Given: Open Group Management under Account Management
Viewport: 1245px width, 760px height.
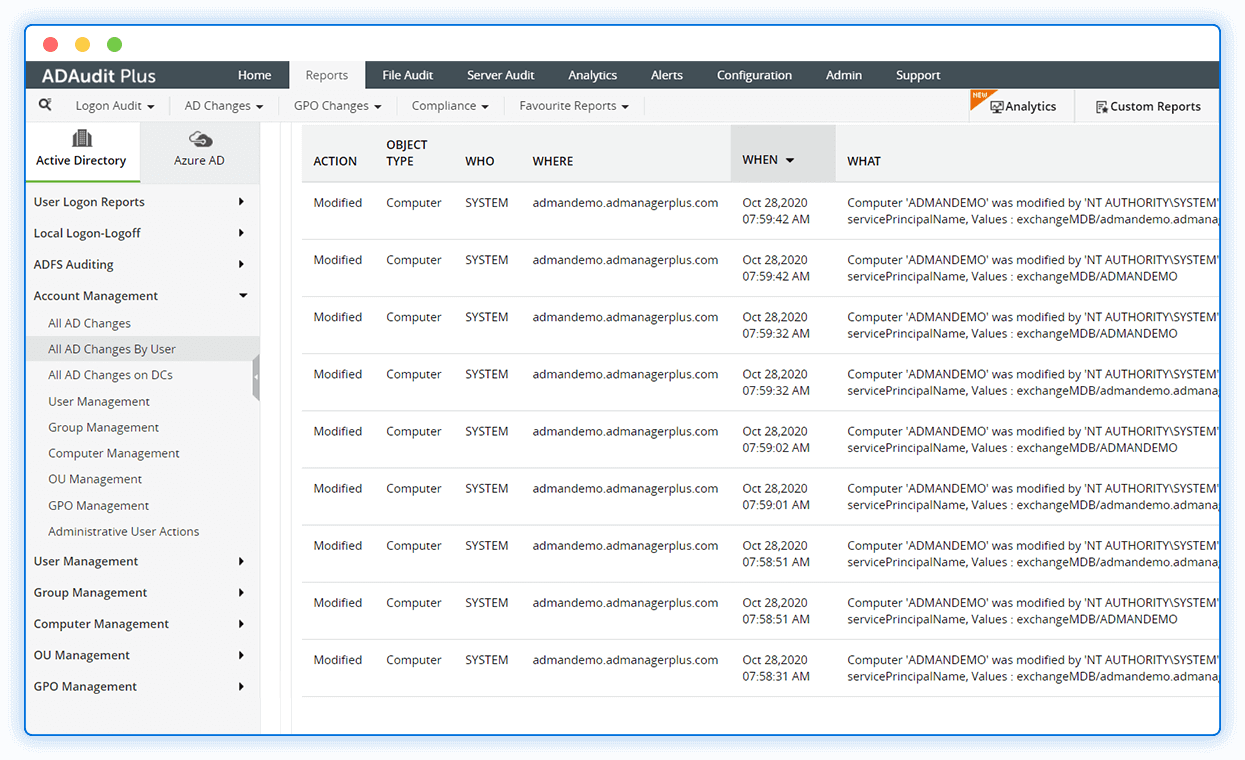Looking at the screenshot, I should click(104, 427).
